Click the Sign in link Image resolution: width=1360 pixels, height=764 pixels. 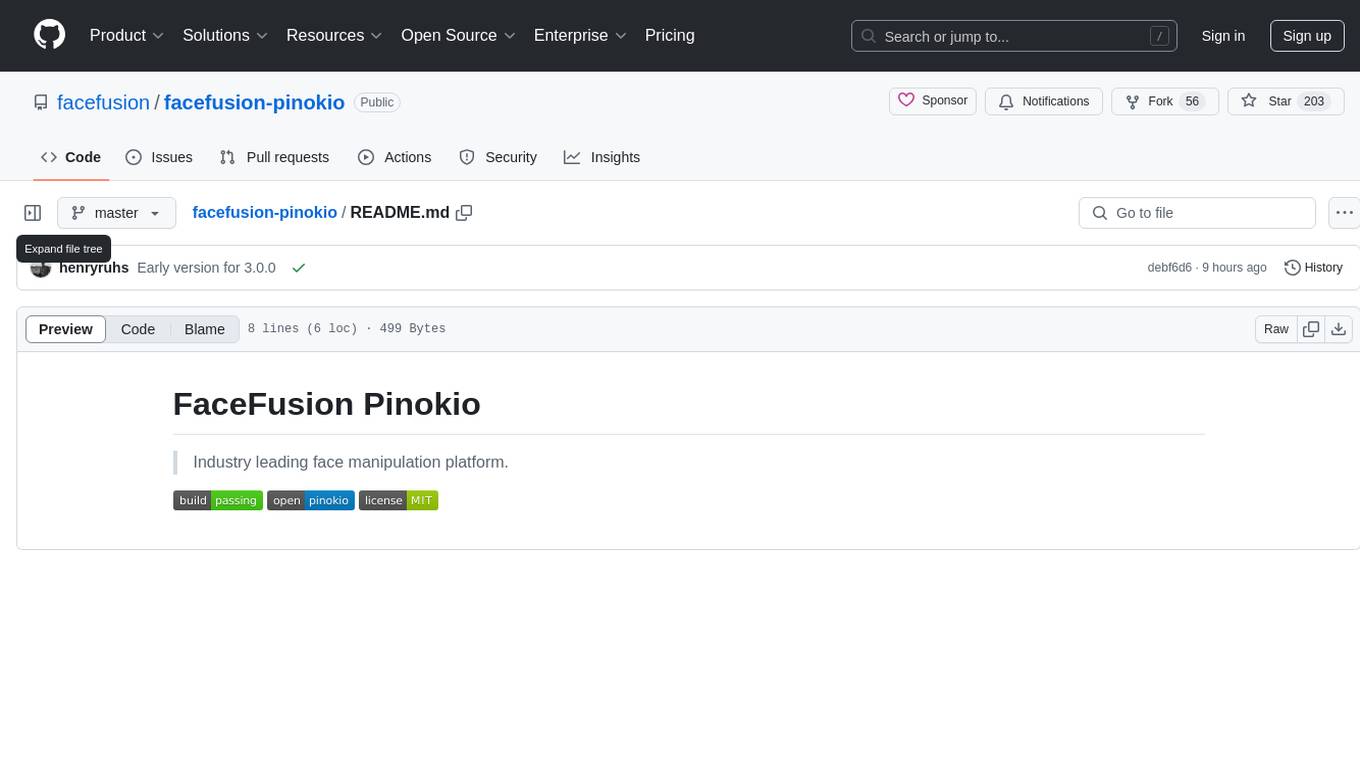[1223, 36]
